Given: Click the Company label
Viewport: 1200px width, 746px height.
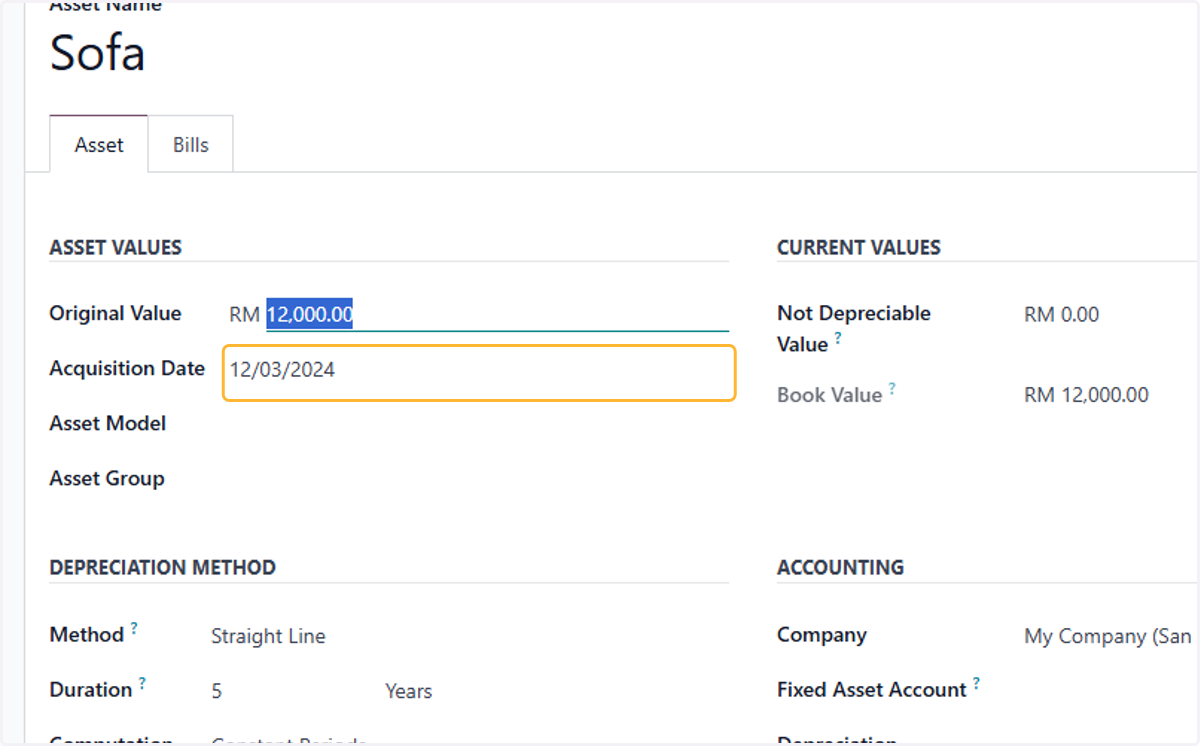Looking at the screenshot, I should [822, 635].
